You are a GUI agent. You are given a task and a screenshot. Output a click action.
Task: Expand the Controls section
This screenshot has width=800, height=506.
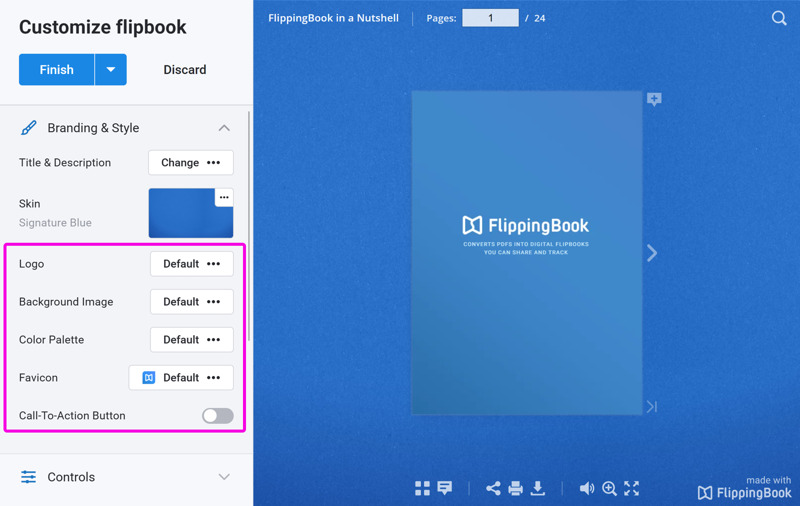(224, 477)
